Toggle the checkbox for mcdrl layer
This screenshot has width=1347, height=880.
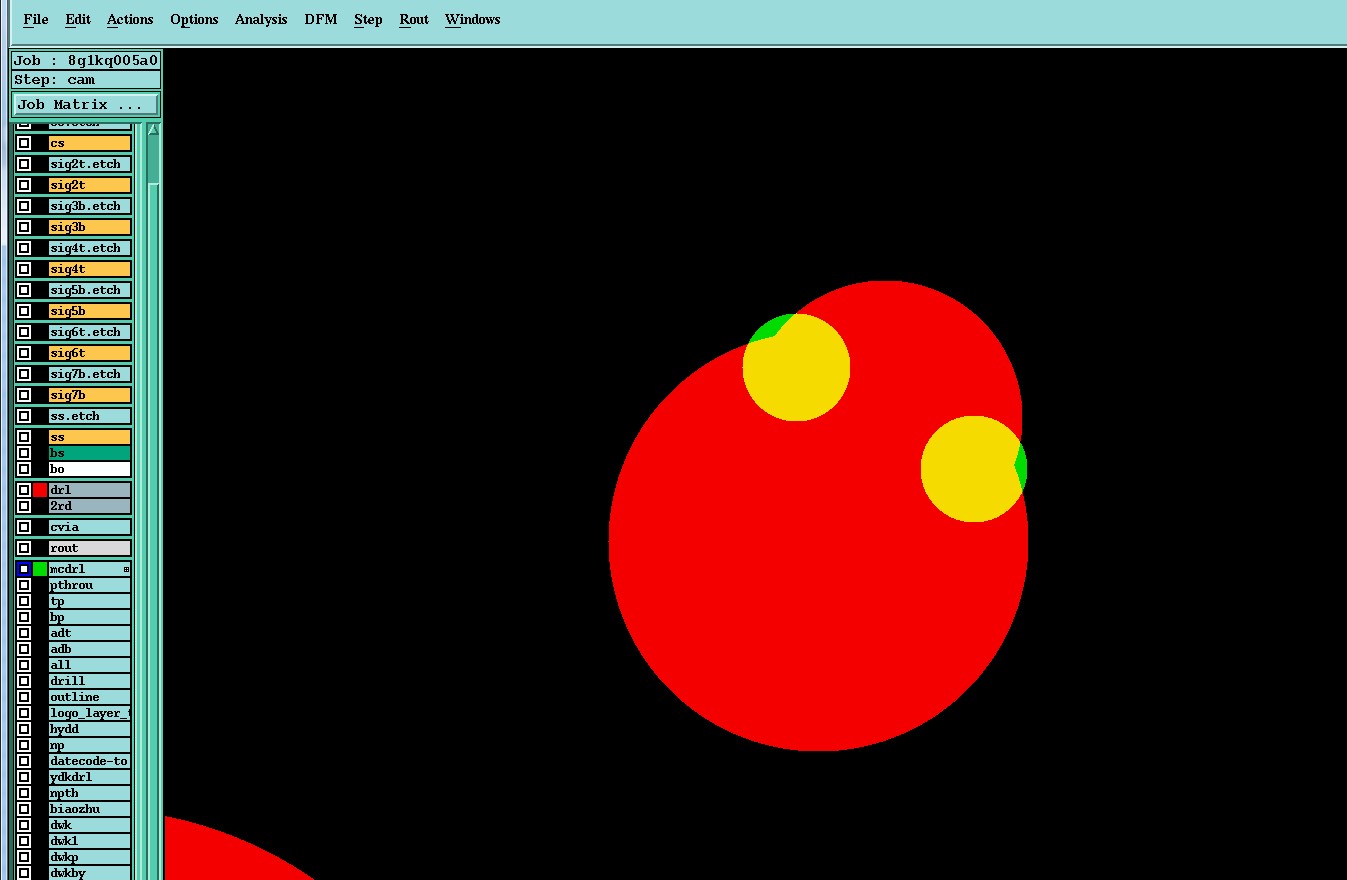coord(24,569)
